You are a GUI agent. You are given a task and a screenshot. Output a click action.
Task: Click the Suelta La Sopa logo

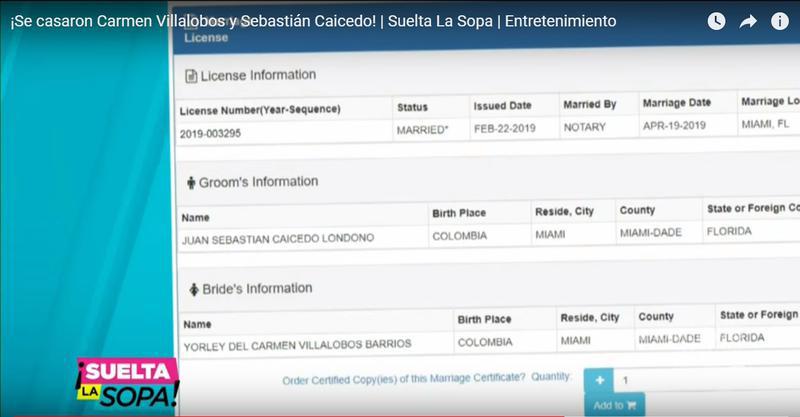click(x=128, y=383)
